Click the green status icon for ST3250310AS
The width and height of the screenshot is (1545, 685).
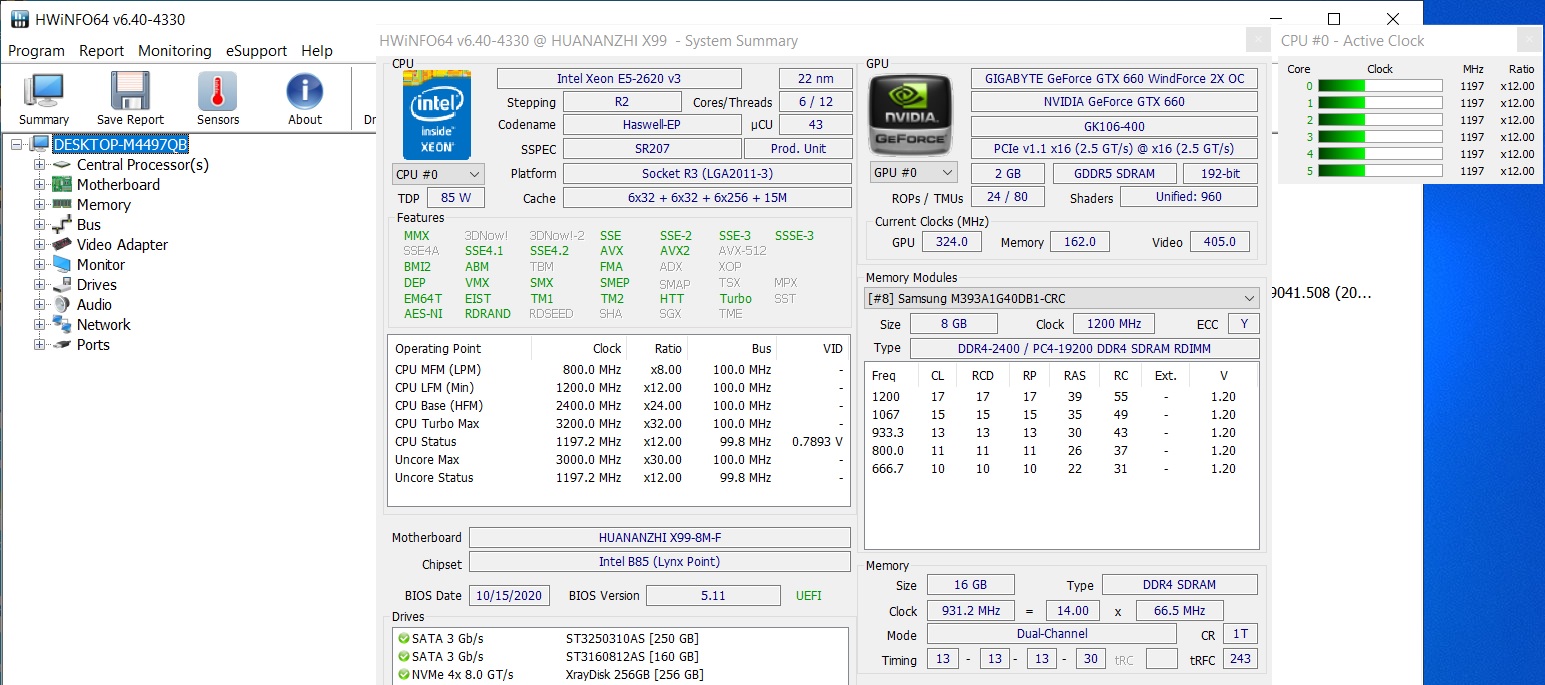pyautogui.click(x=403, y=638)
